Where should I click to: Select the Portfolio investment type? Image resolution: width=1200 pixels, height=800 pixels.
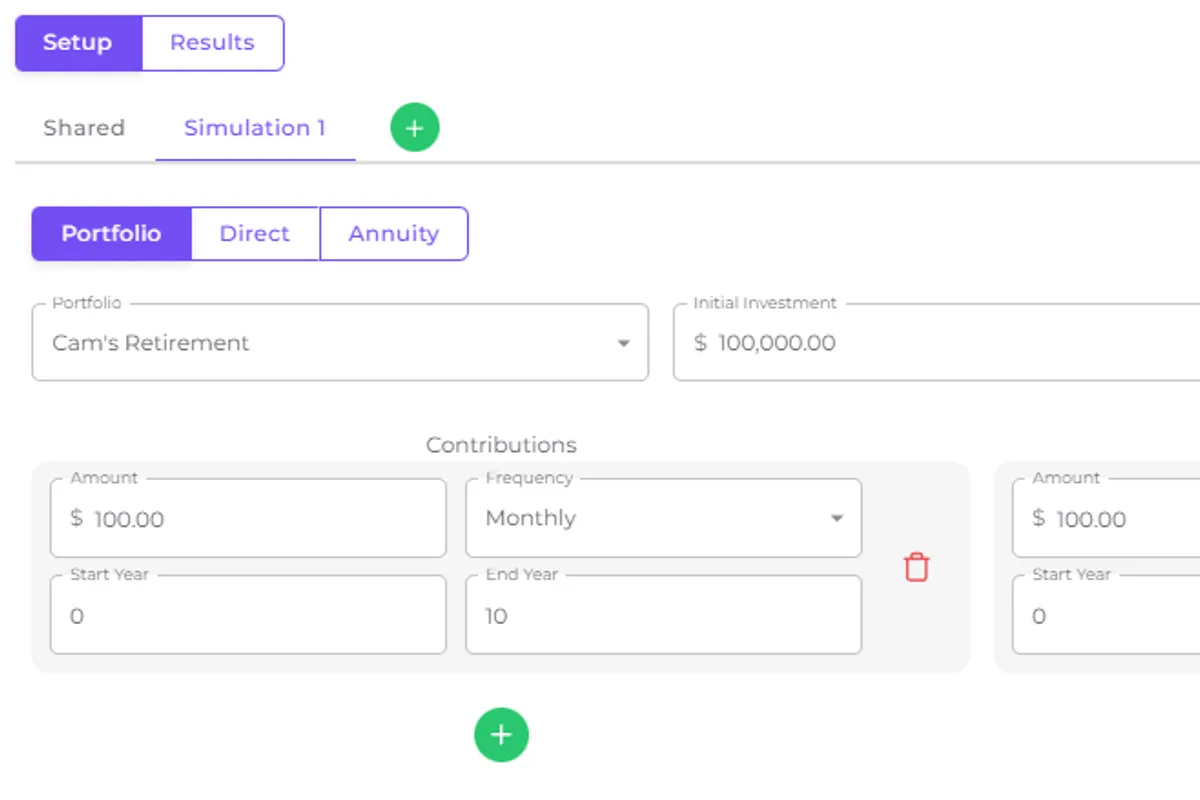tap(111, 233)
